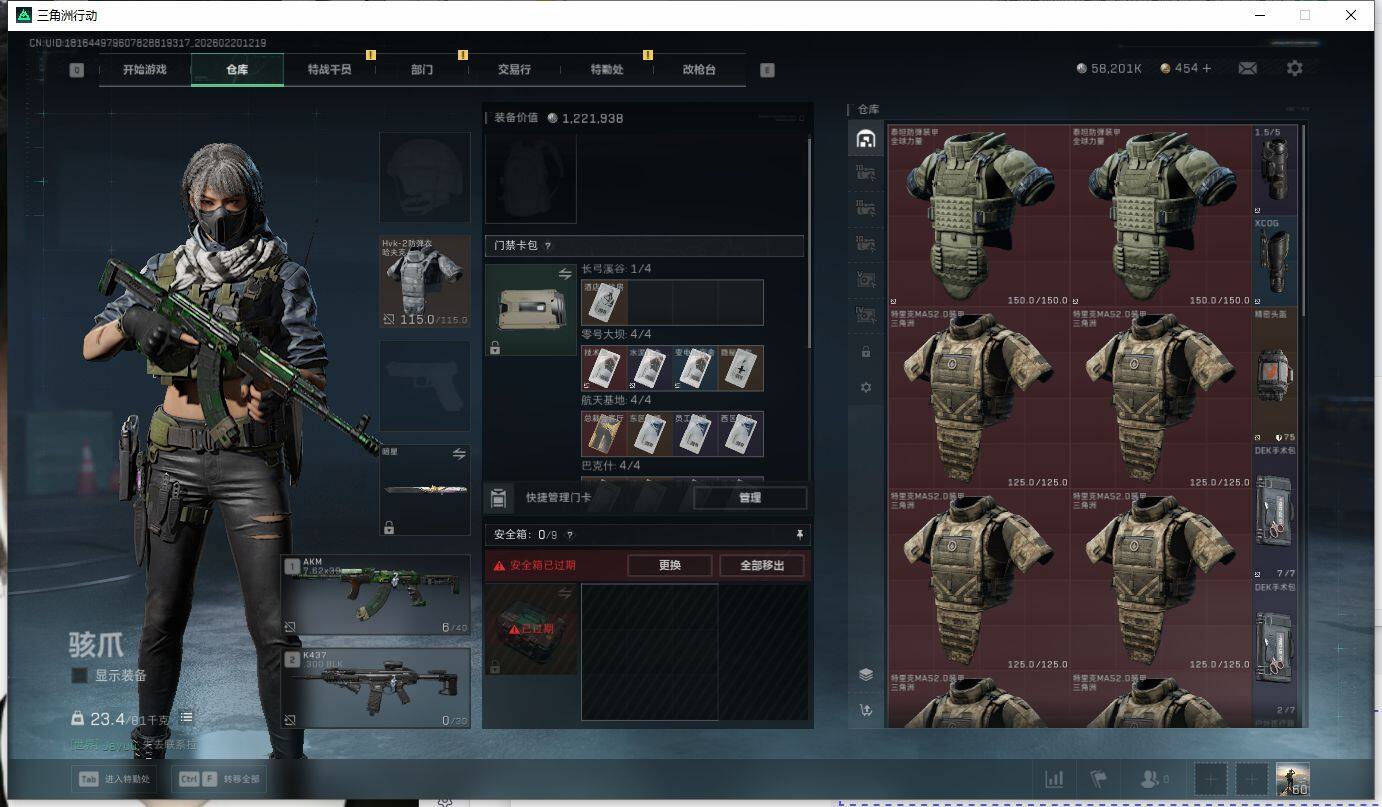
Task: Click the gold currency 454 balance
Action: click(1186, 68)
